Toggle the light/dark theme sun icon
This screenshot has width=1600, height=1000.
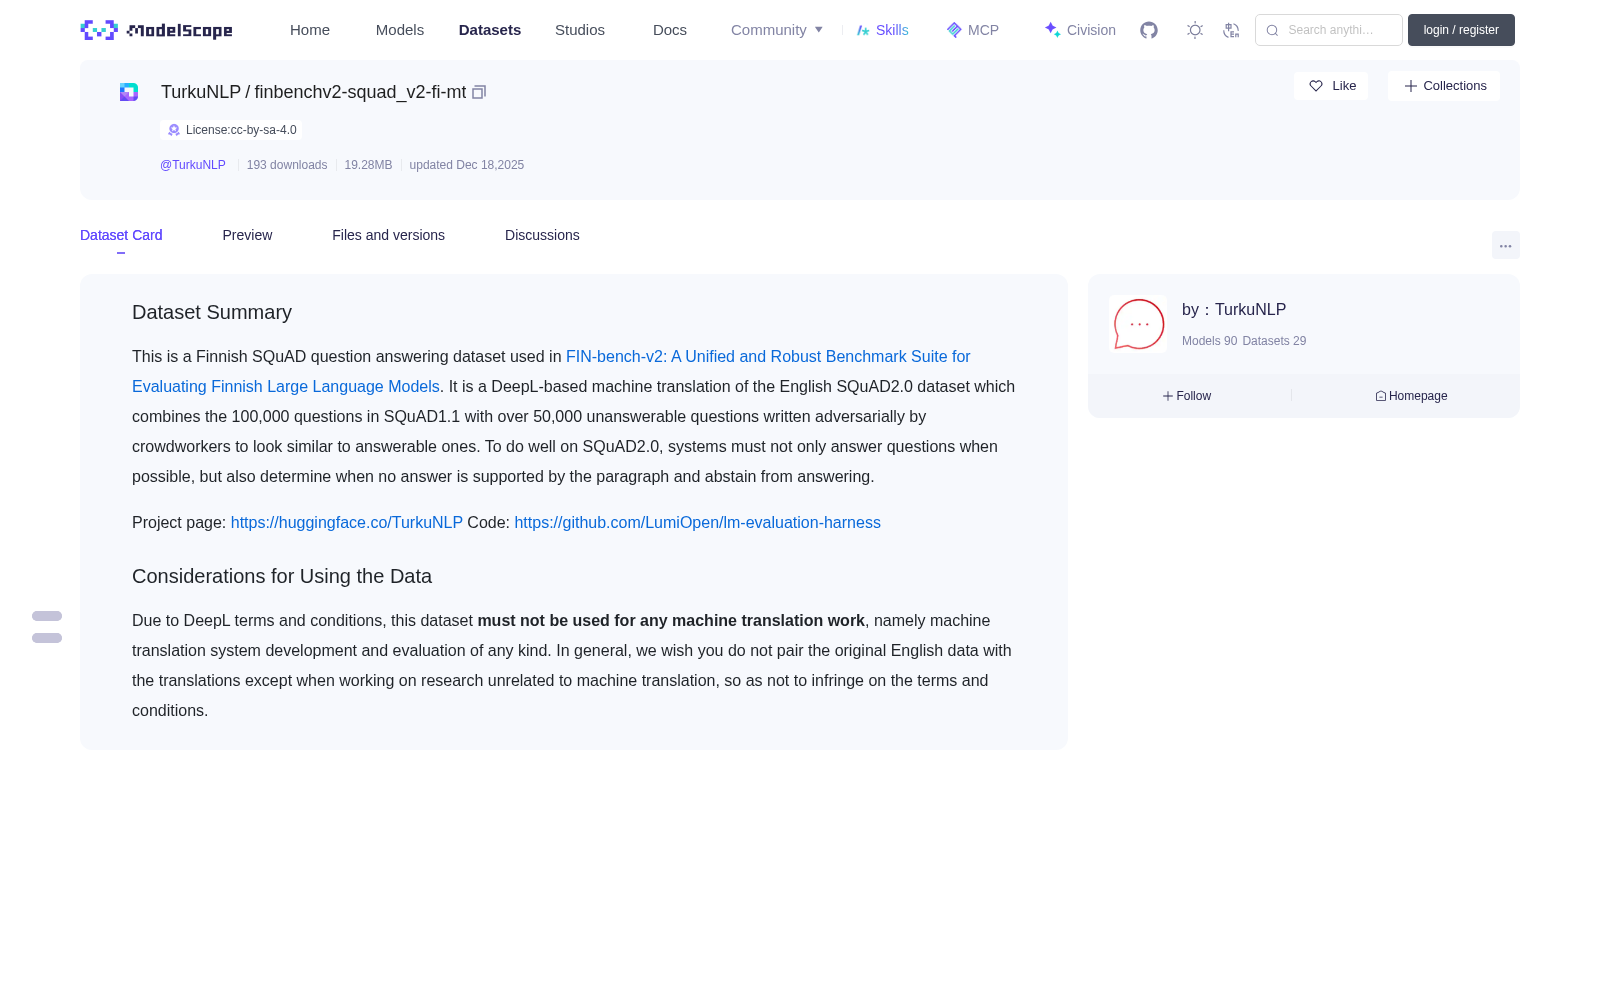(1195, 30)
